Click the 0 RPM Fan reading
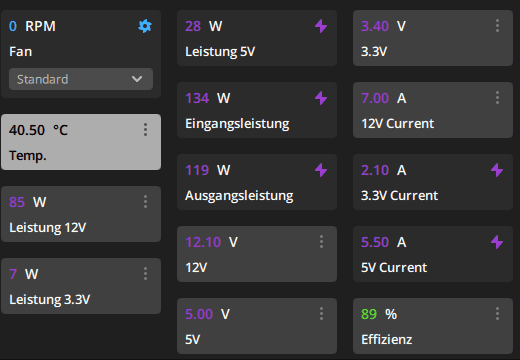The image size is (520, 360). (32, 26)
